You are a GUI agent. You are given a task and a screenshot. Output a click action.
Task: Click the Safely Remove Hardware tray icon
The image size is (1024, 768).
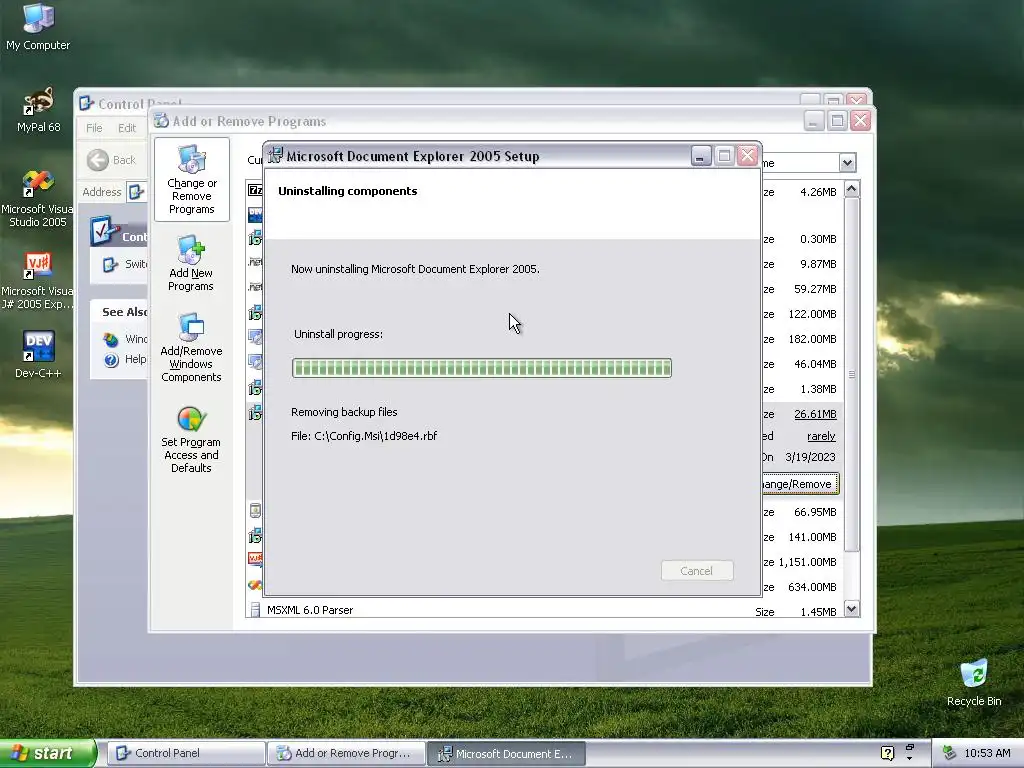coord(950,753)
